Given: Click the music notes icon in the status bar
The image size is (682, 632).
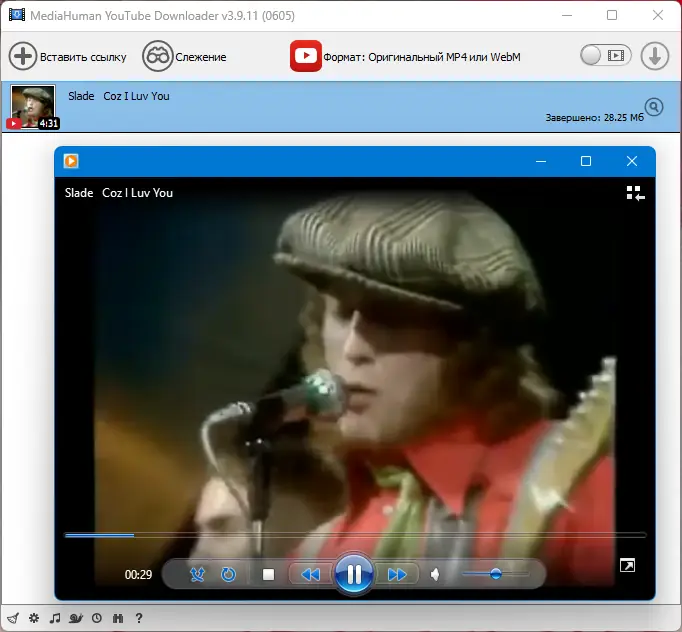Looking at the screenshot, I should click(x=55, y=618).
